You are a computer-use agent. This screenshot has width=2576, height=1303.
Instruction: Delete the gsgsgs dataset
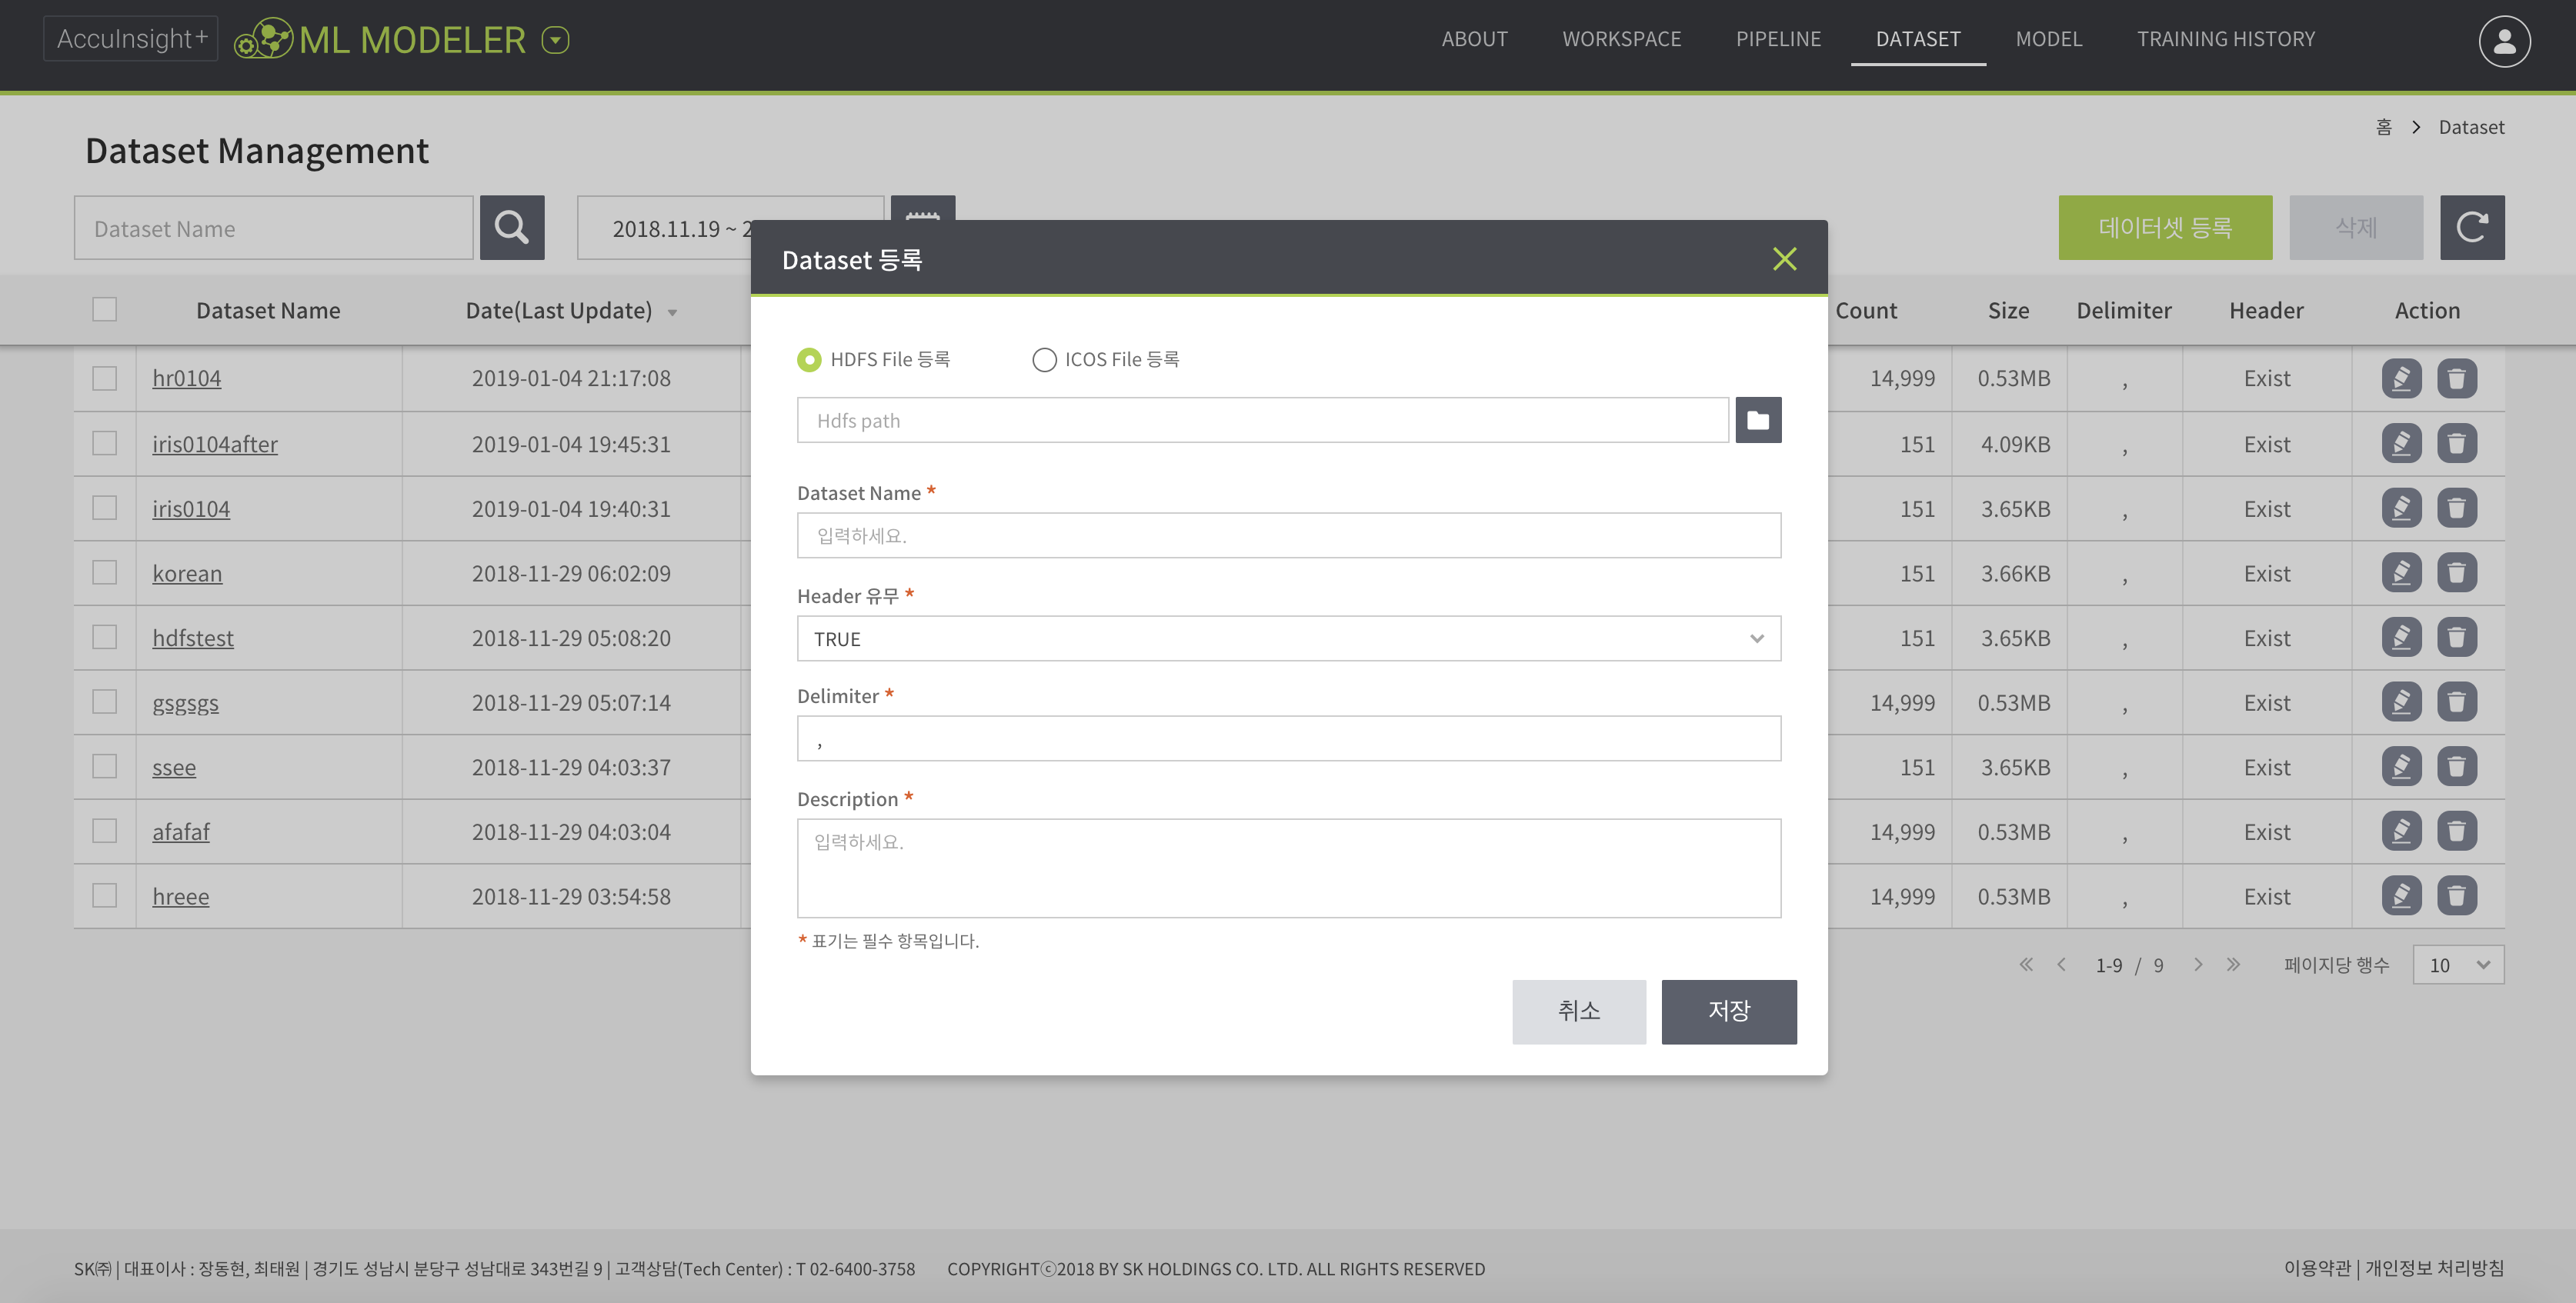2456,702
